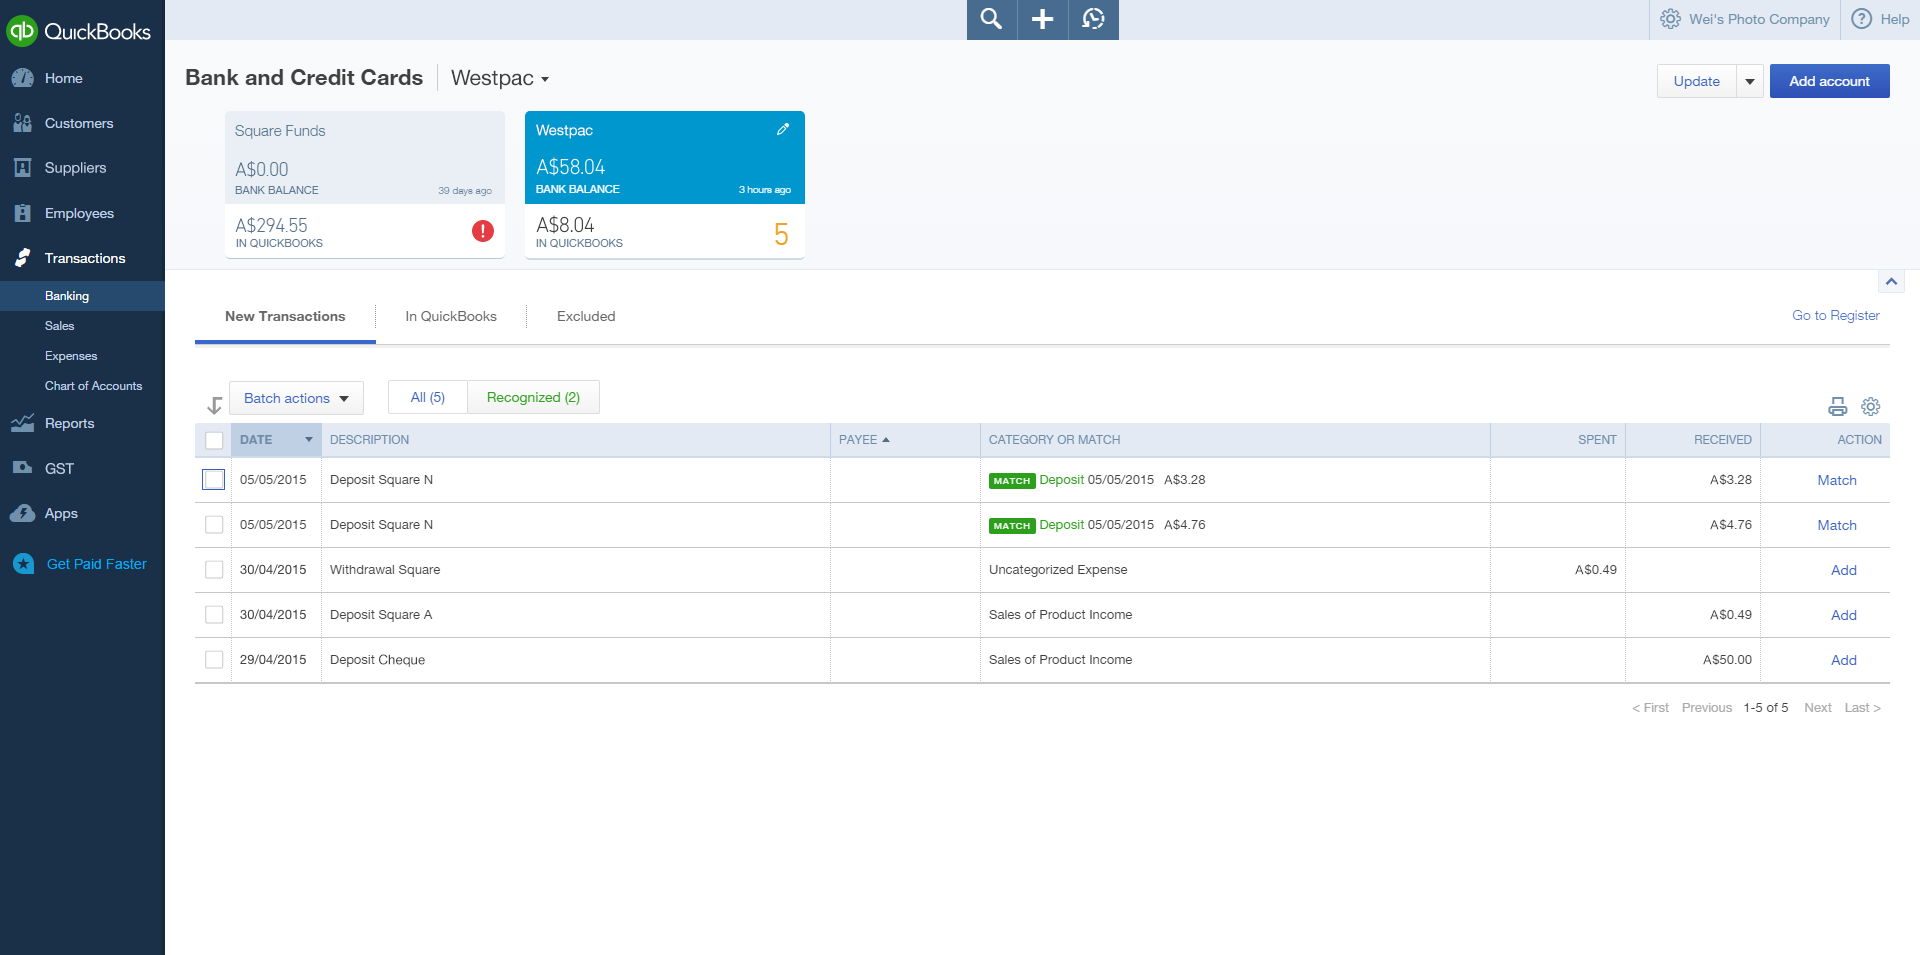Open Go to Register link

click(1835, 315)
